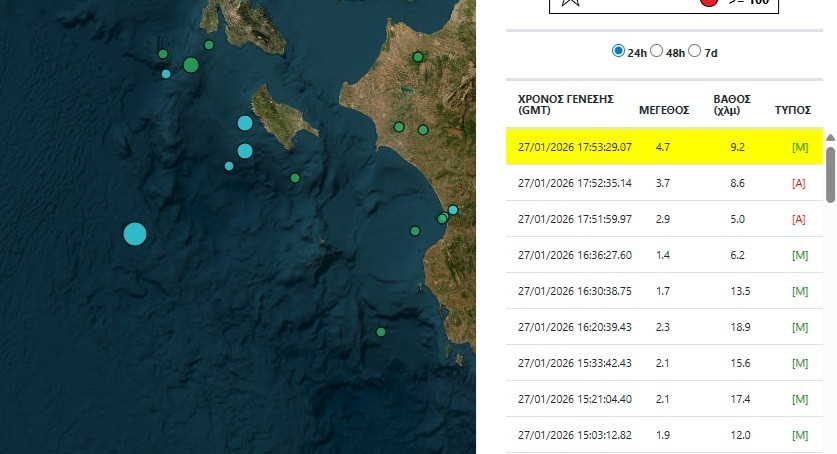Click the magnitude value 2.9
The image size is (837, 454).
tap(662, 219)
